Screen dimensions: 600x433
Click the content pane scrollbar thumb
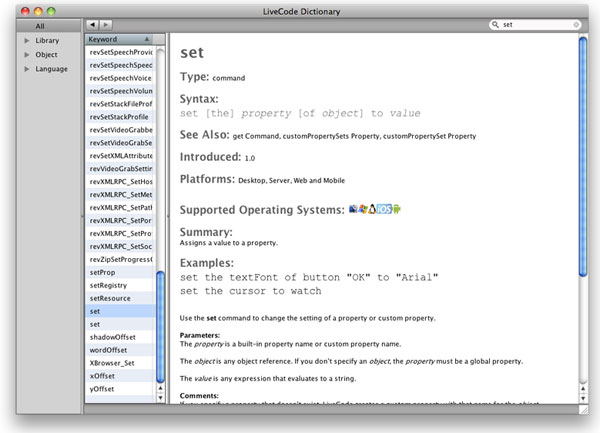coord(583,156)
